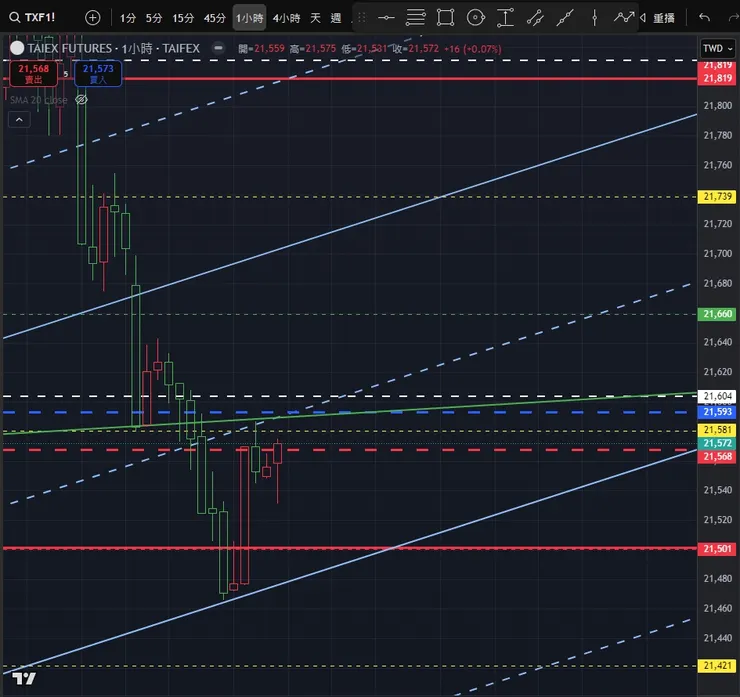Click the TradingView logo

click(24, 679)
